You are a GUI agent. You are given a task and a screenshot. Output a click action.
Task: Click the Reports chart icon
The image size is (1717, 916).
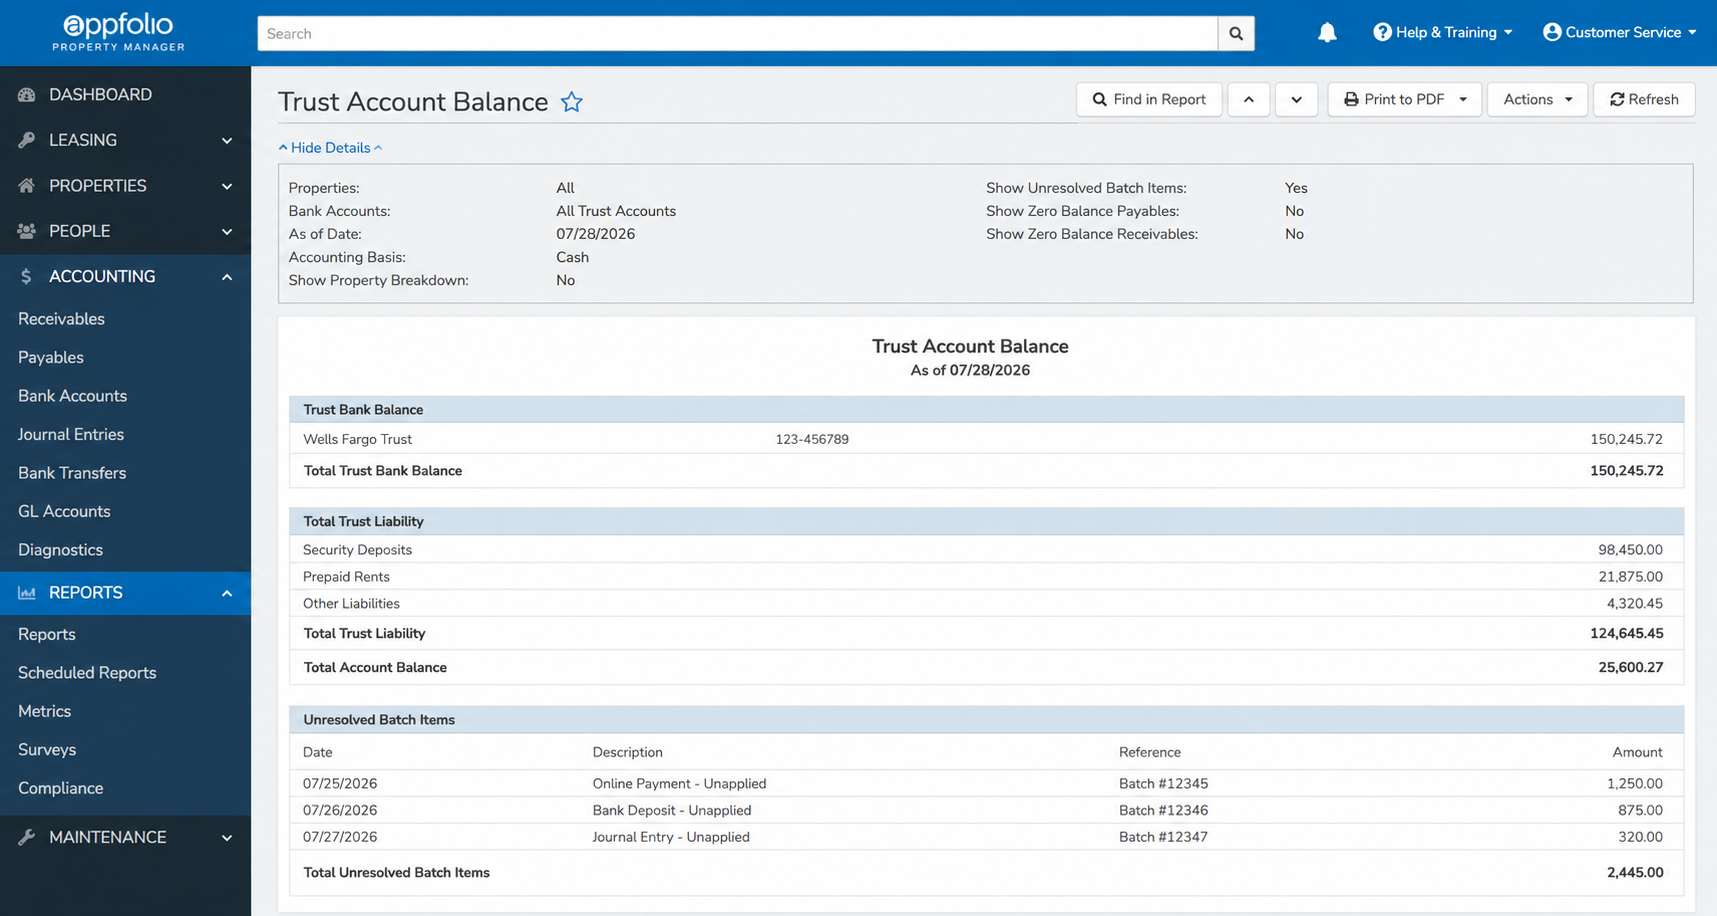[27, 593]
